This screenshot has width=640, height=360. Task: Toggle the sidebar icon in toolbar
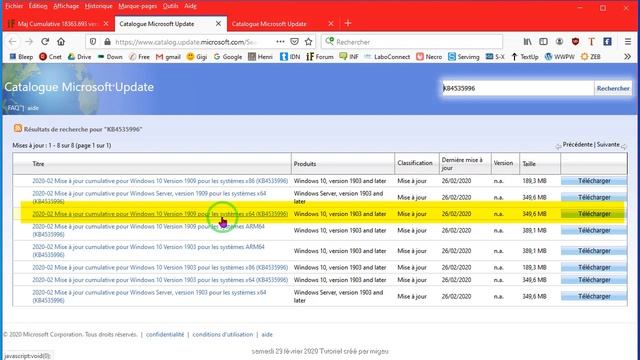pyautogui.click(x=543, y=42)
